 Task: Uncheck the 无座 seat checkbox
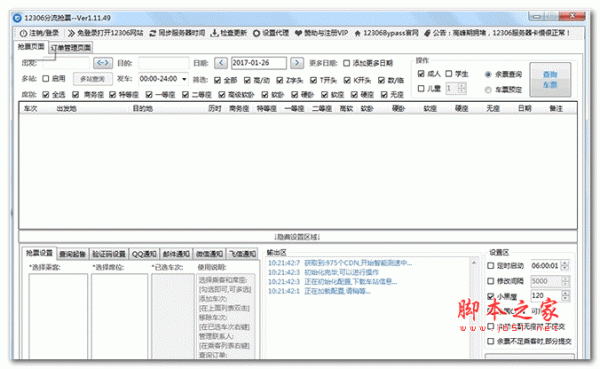pyautogui.click(x=384, y=95)
